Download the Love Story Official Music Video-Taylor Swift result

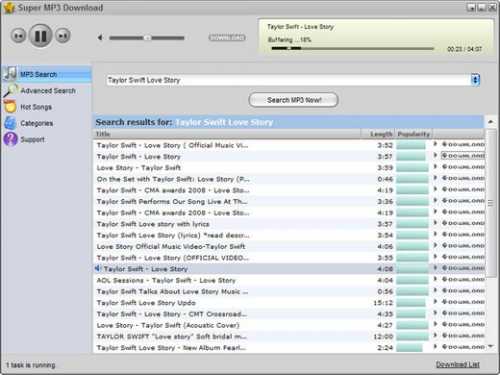[x=463, y=246]
